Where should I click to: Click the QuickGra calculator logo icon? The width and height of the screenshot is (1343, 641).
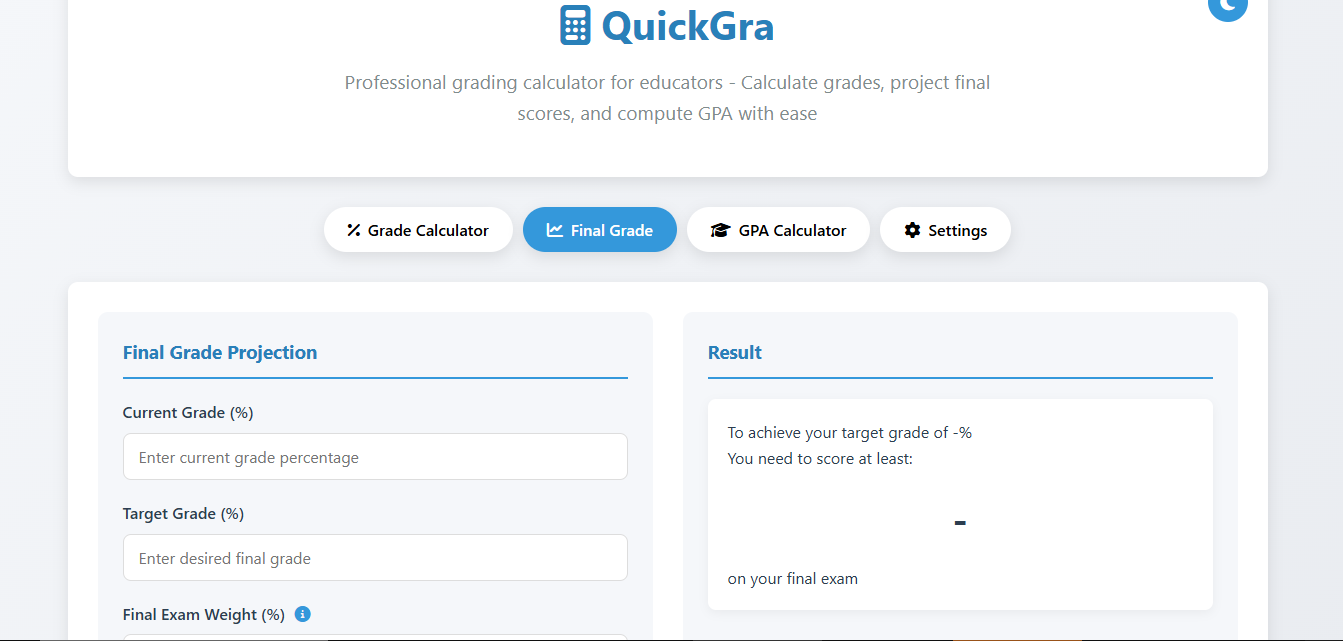pos(575,25)
